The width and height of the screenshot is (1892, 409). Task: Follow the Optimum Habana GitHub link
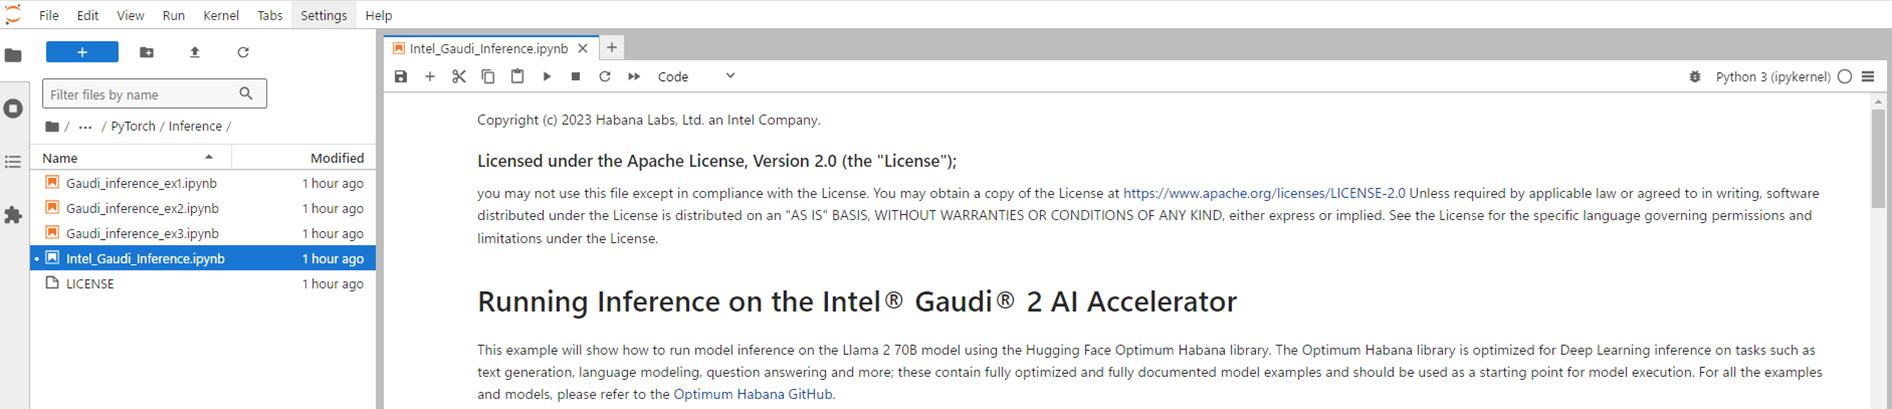click(x=752, y=394)
